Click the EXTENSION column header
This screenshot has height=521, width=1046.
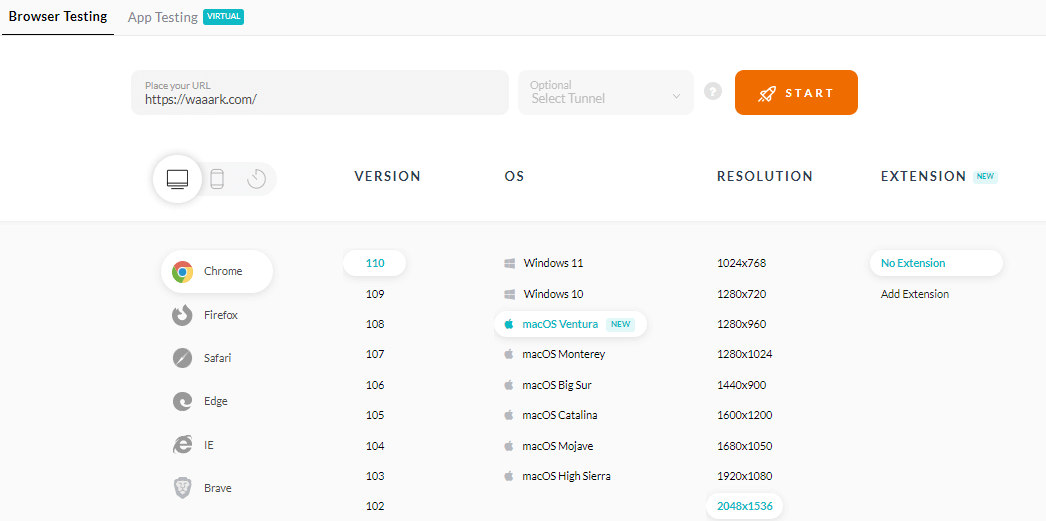coord(923,177)
